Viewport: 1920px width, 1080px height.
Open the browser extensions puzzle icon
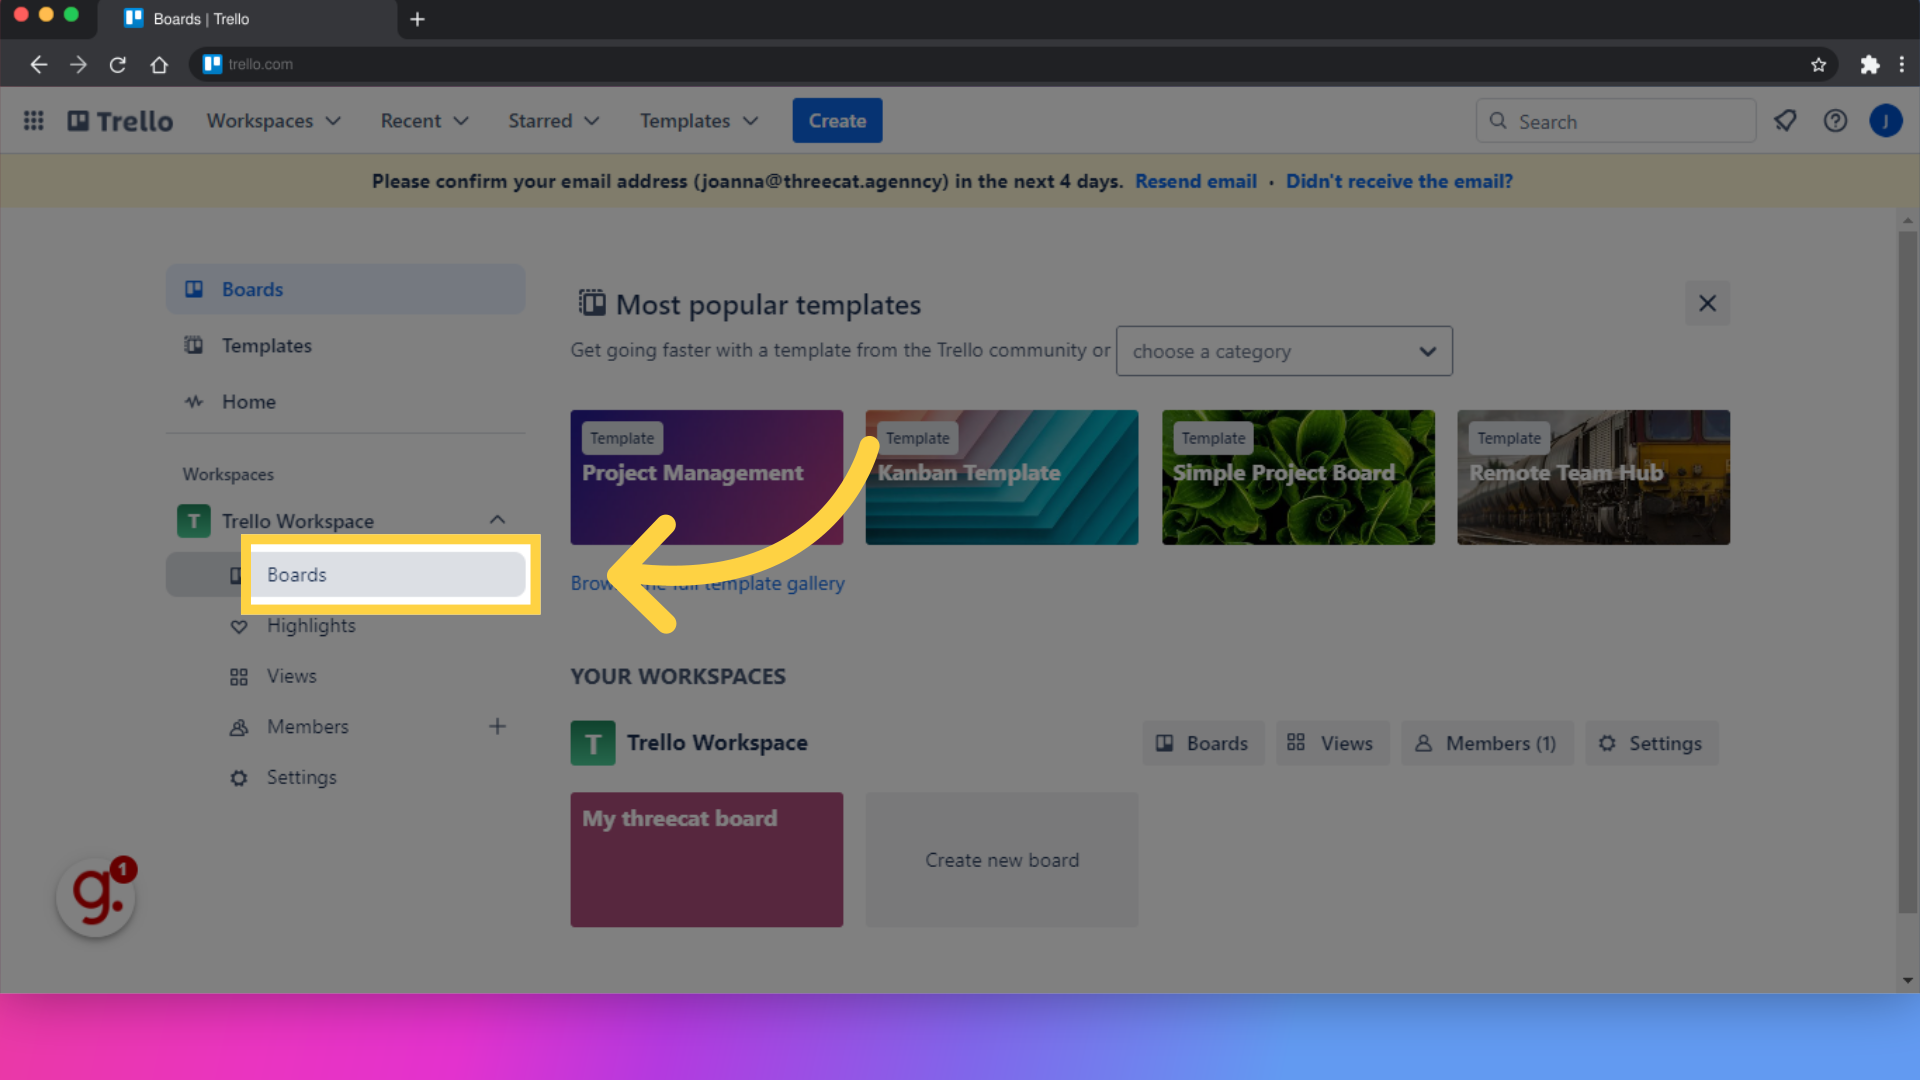pos(1869,65)
